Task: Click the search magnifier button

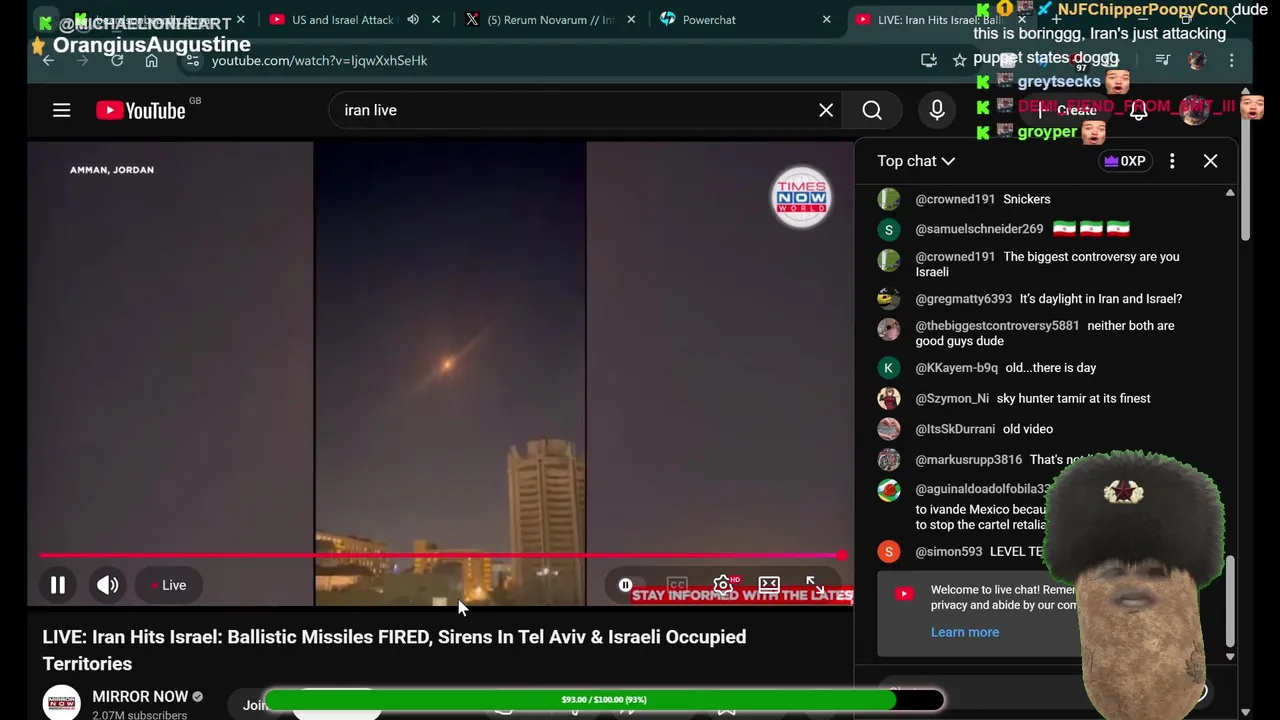Action: coord(872,110)
